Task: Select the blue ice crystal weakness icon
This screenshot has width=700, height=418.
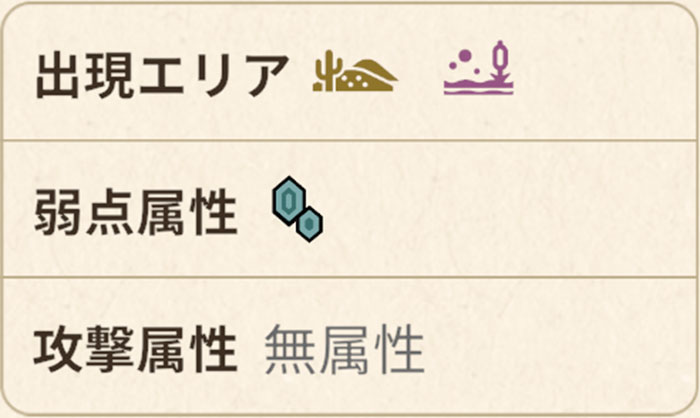Action: [x=296, y=208]
